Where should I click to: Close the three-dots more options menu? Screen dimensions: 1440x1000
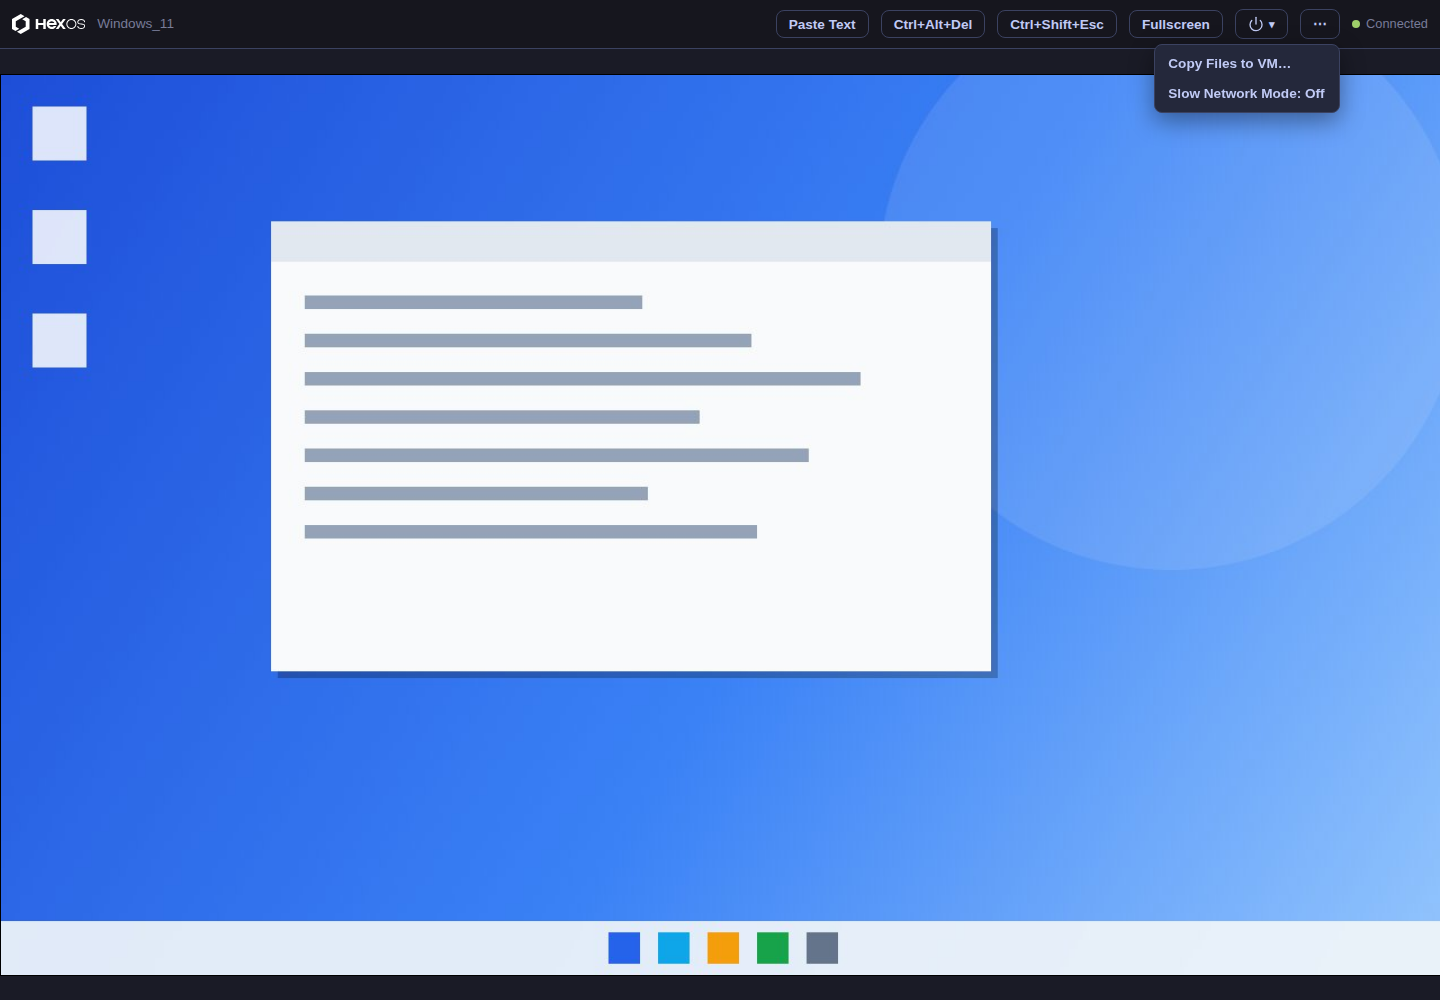1320,24
